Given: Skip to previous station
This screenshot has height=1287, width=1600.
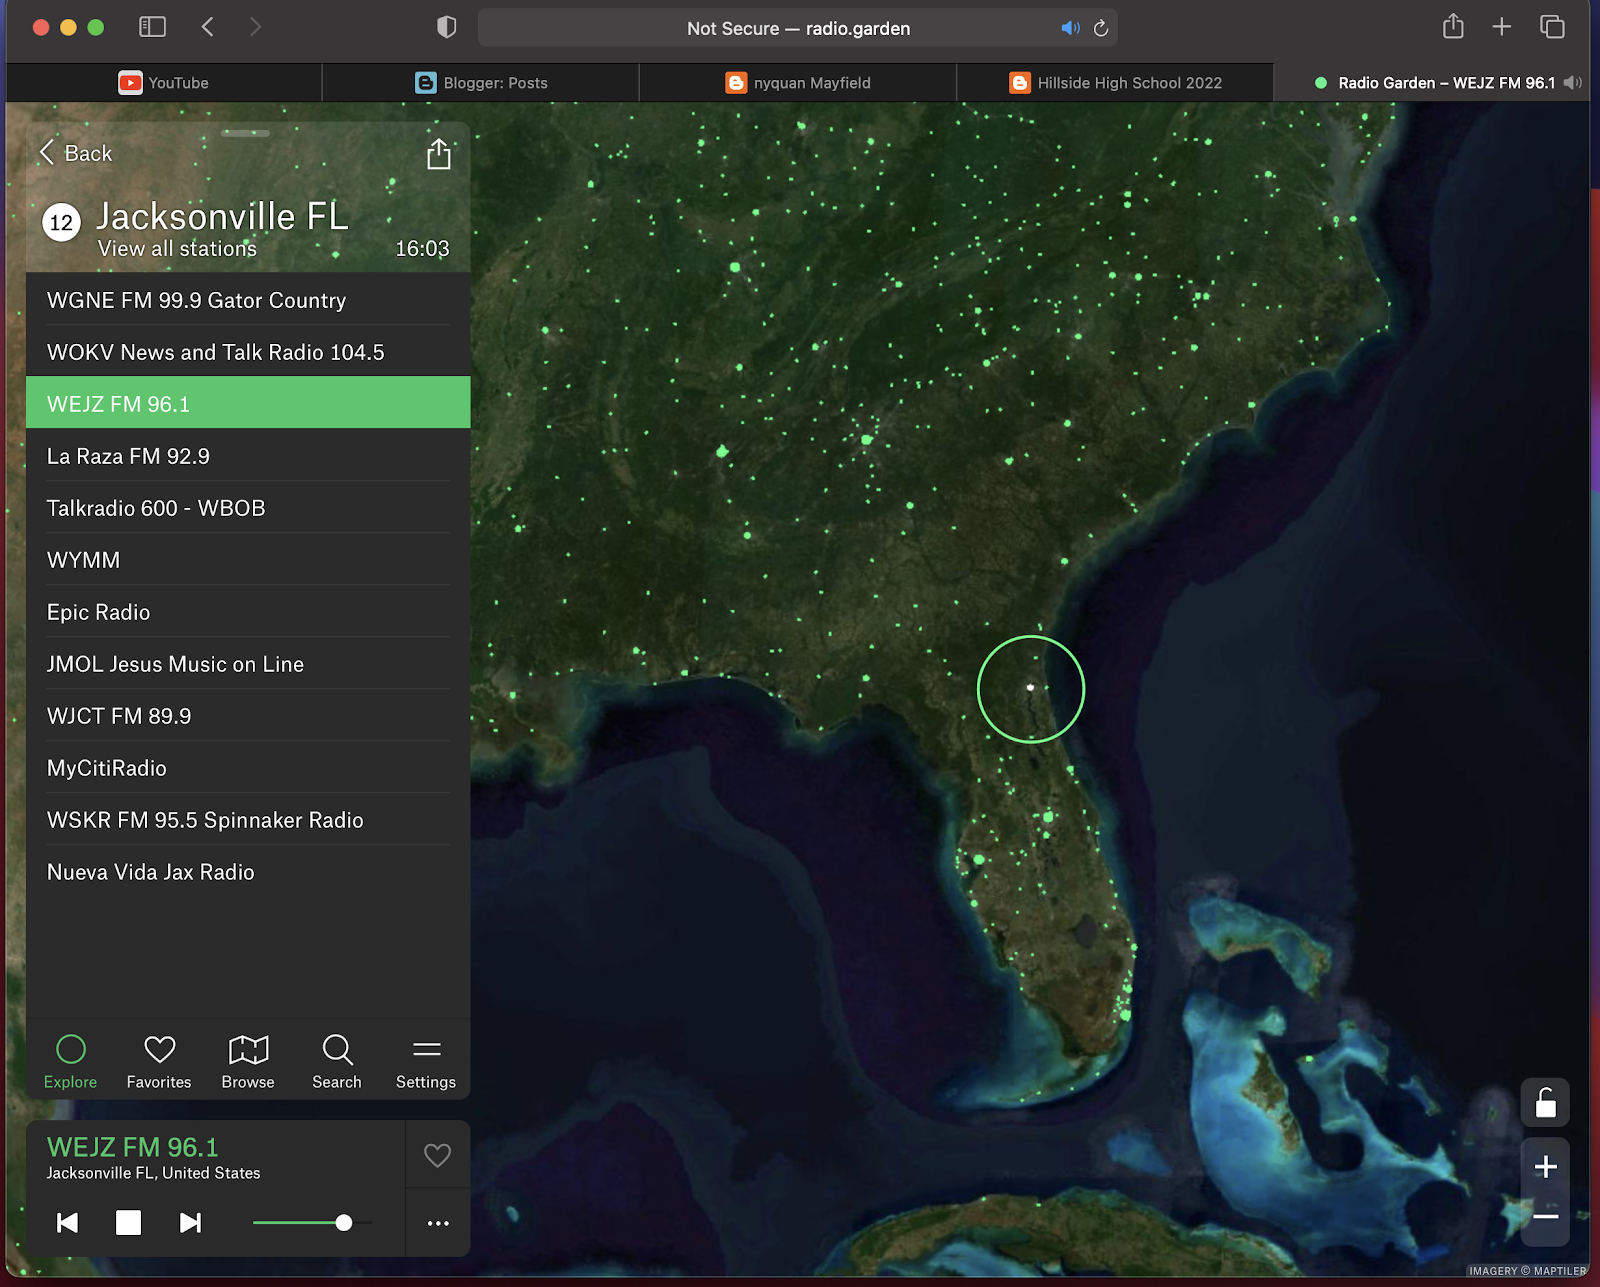Looking at the screenshot, I should pyautogui.click(x=67, y=1223).
